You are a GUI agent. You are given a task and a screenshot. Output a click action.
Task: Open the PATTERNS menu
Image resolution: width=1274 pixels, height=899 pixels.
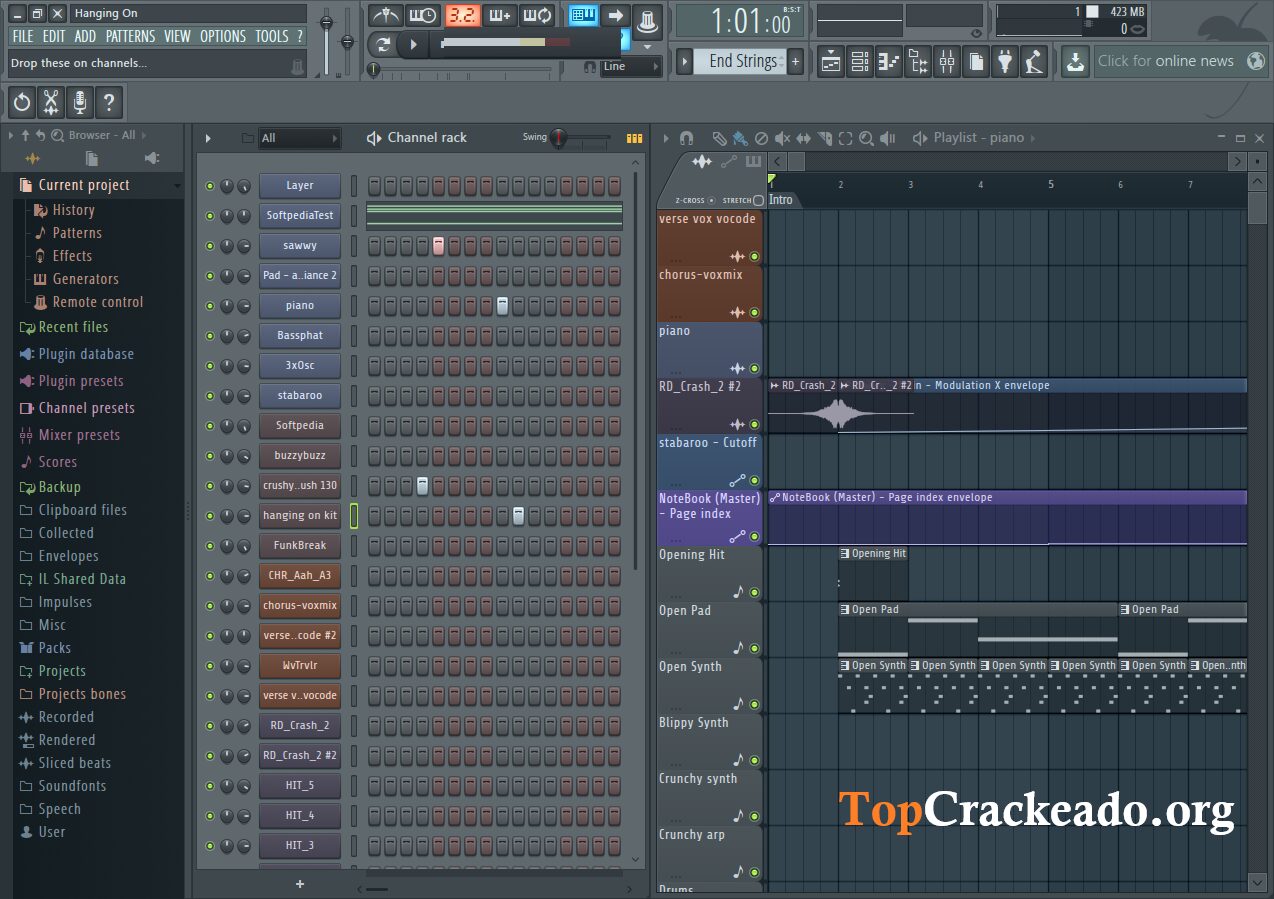click(131, 36)
